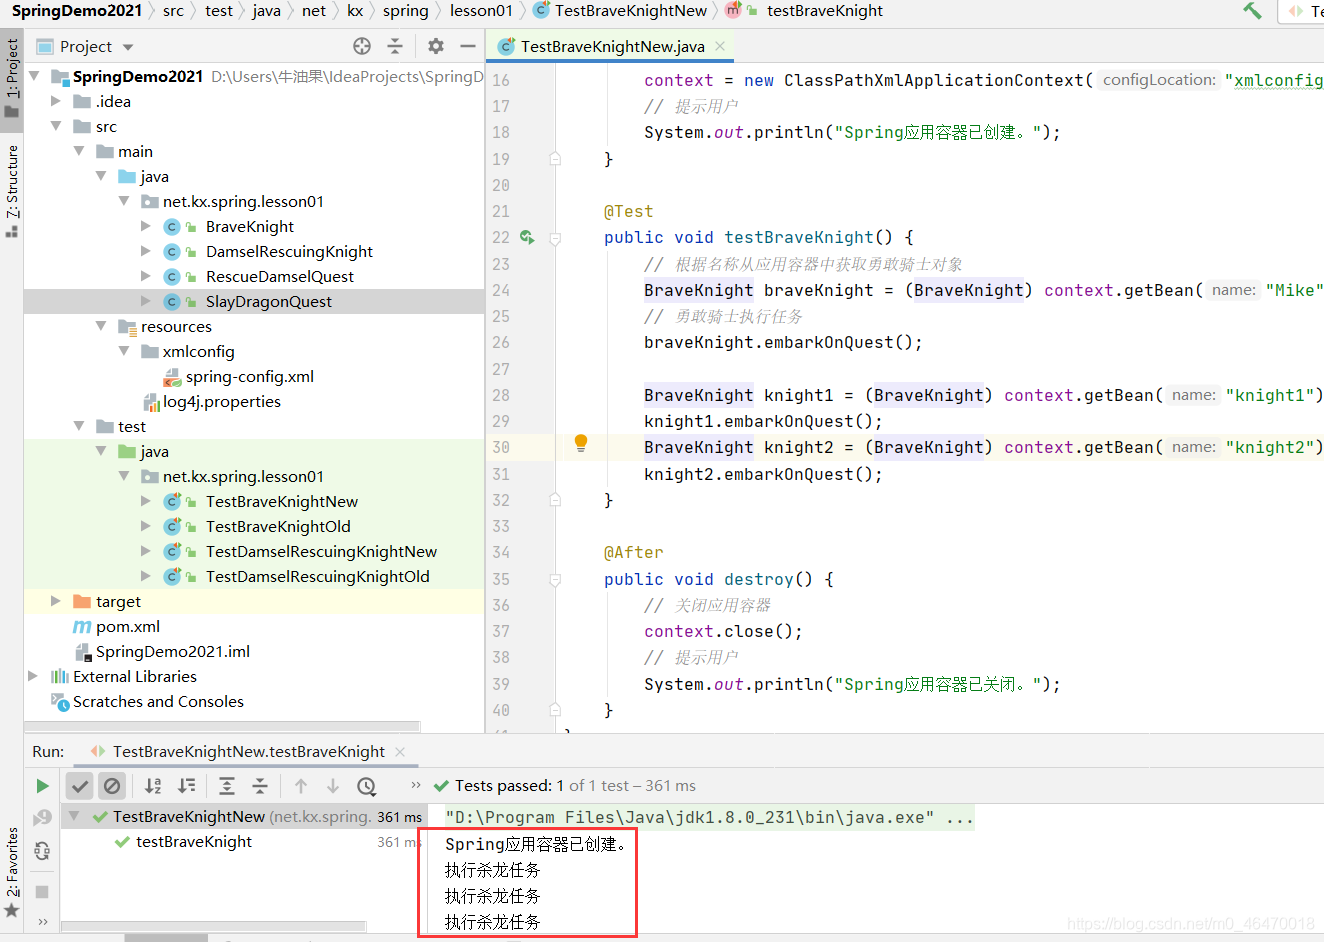Expand External Libraries node
The width and height of the screenshot is (1324, 942).
(x=34, y=676)
